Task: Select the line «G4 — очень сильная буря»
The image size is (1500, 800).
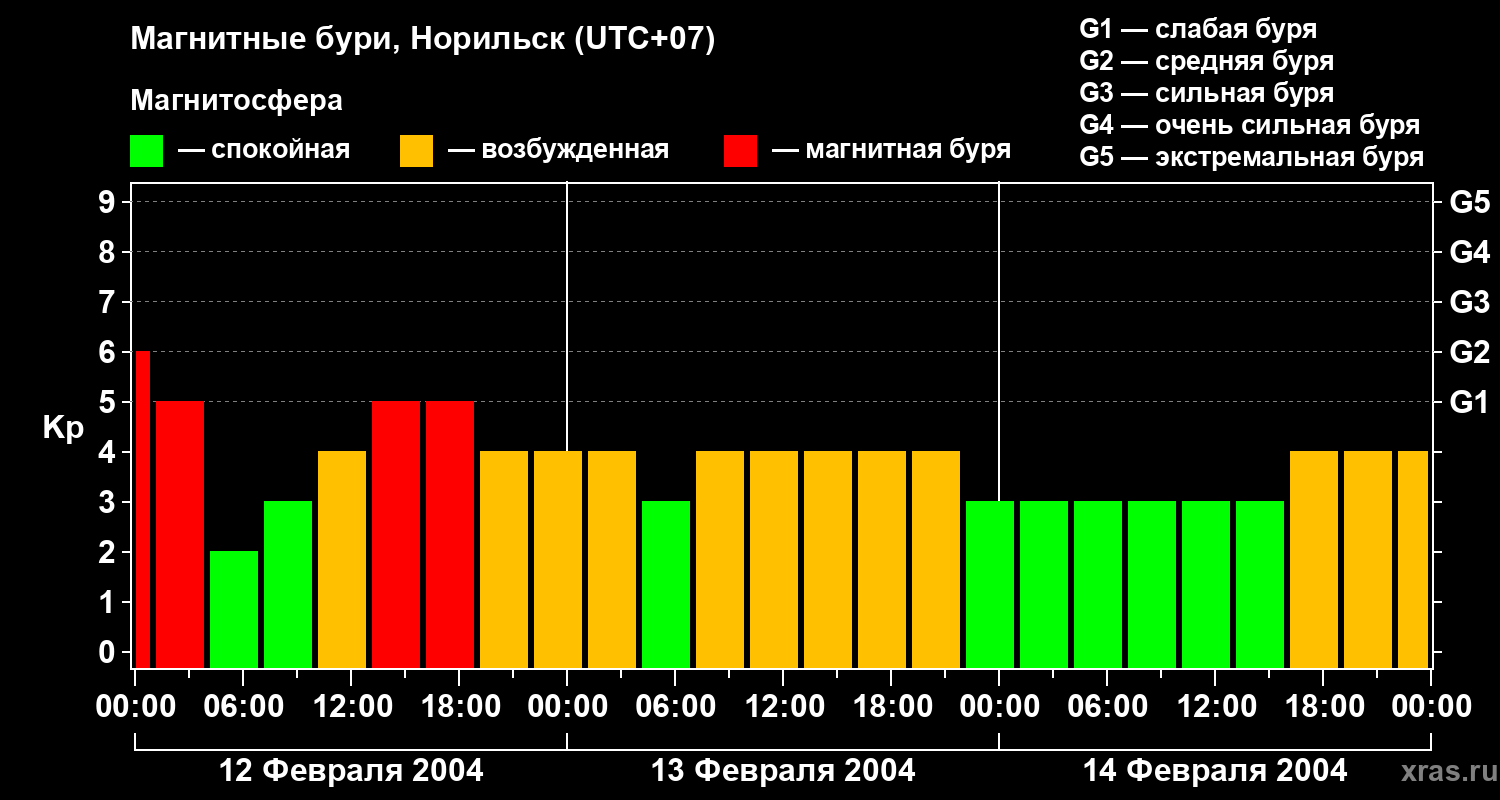Action: click(x=1249, y=125)
